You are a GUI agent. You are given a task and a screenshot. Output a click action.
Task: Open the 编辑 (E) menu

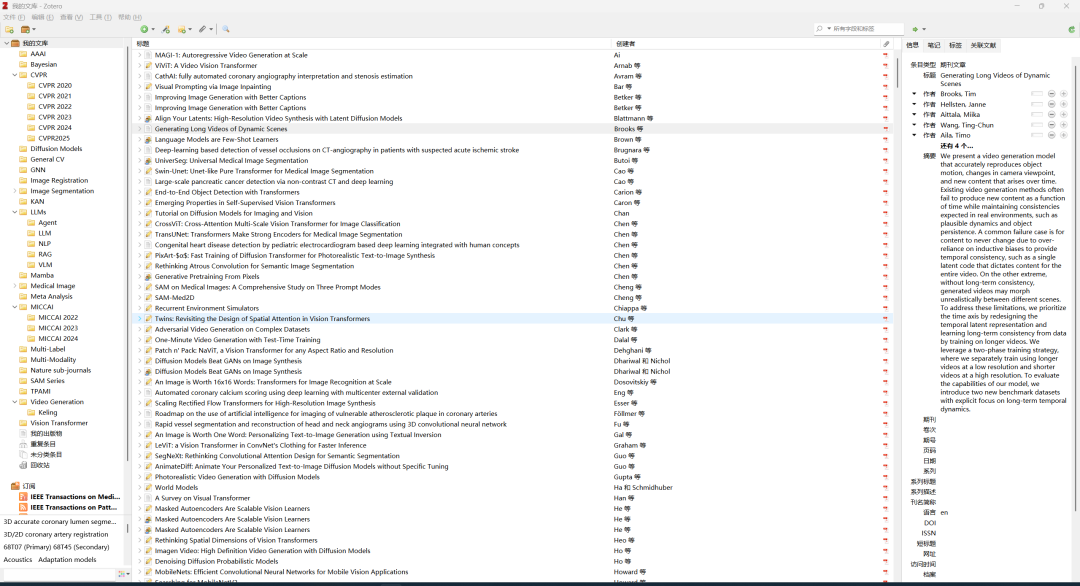[x=43, y=17]
